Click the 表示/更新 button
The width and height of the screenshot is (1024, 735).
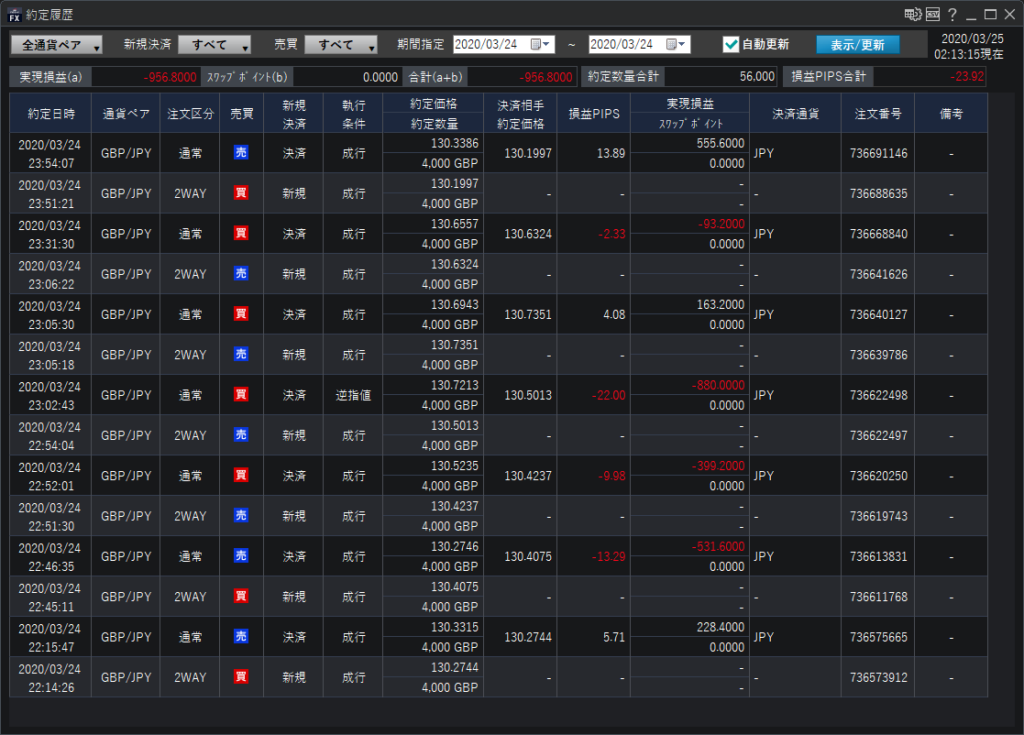point(857,44)
